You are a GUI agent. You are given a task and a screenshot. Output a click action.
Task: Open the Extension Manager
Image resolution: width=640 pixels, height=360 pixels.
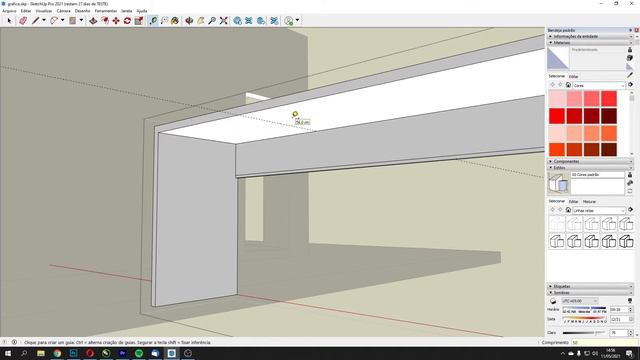274,20
